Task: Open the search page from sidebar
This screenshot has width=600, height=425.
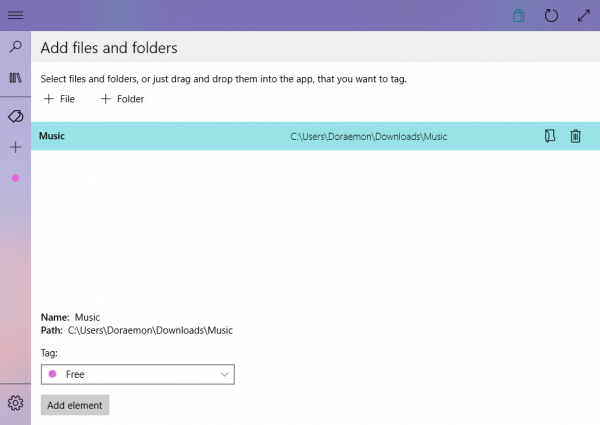Action: pyautogui.click(x=16, y=47)
